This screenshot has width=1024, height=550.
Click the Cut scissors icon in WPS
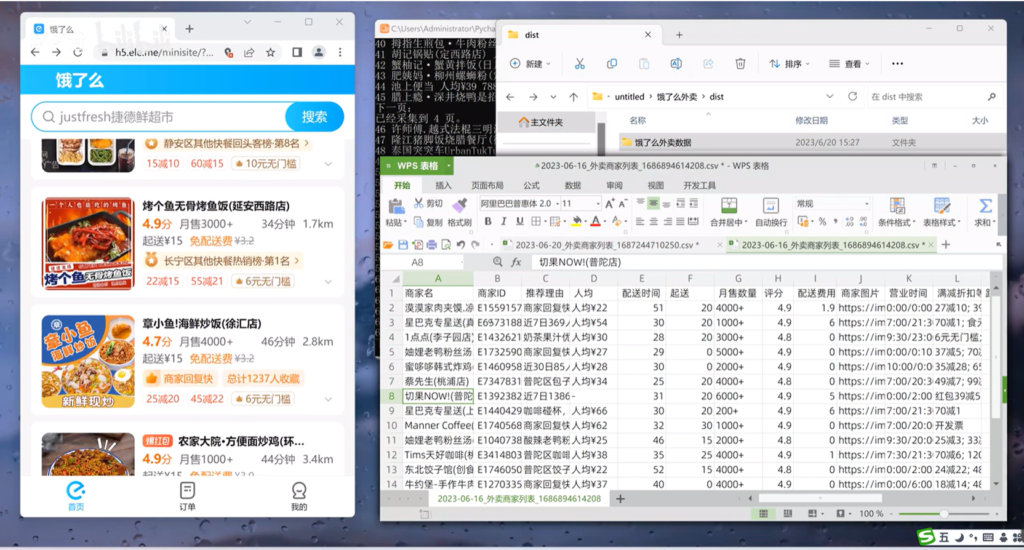[419, 204]
